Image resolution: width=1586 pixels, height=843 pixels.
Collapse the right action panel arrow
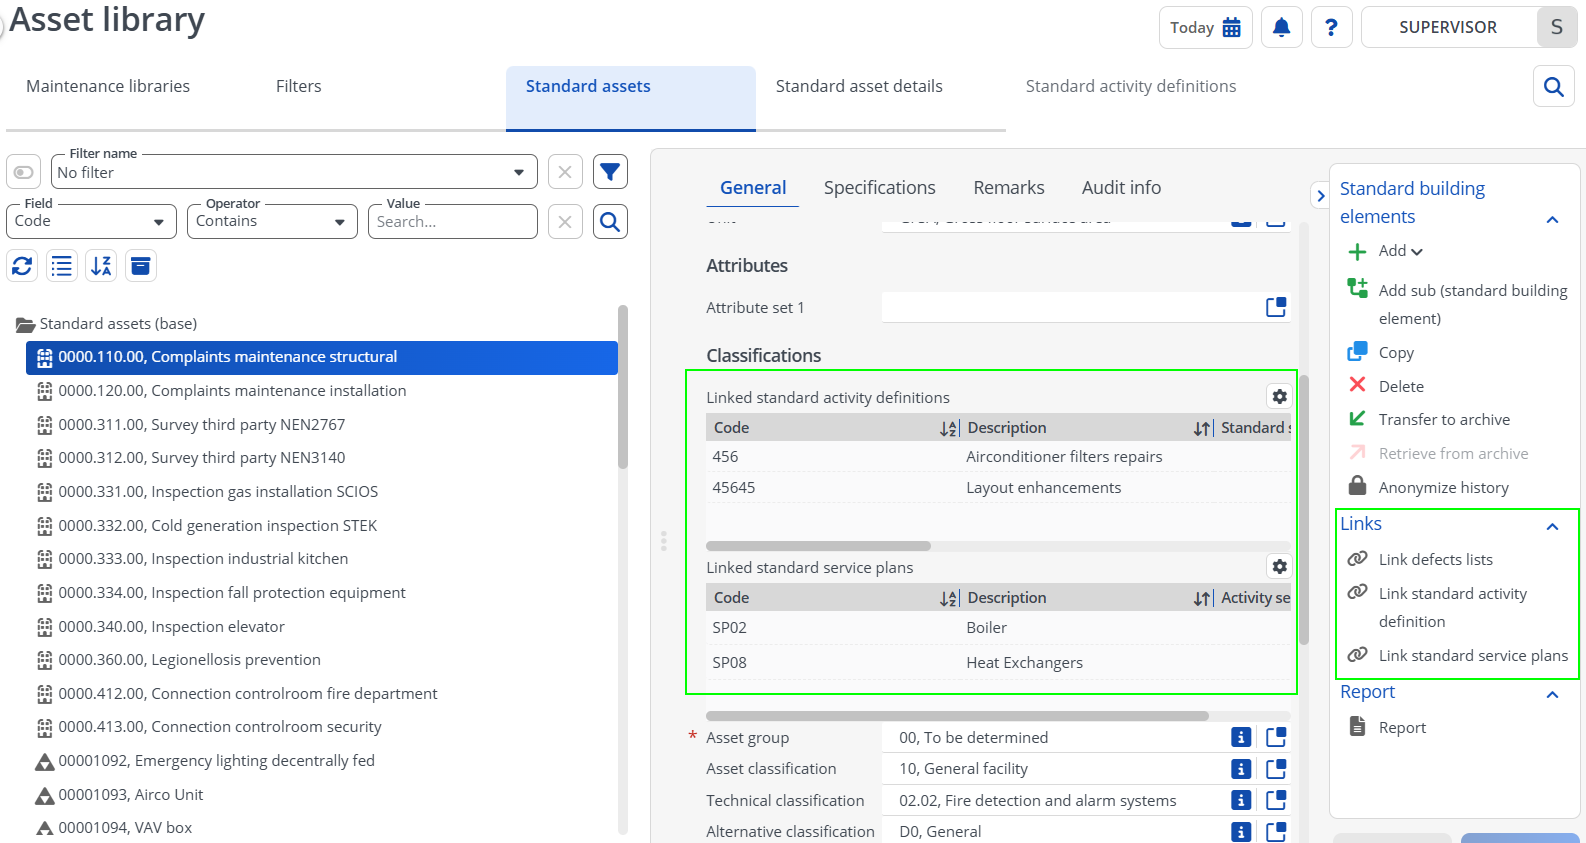click(x=1320, y=195)
